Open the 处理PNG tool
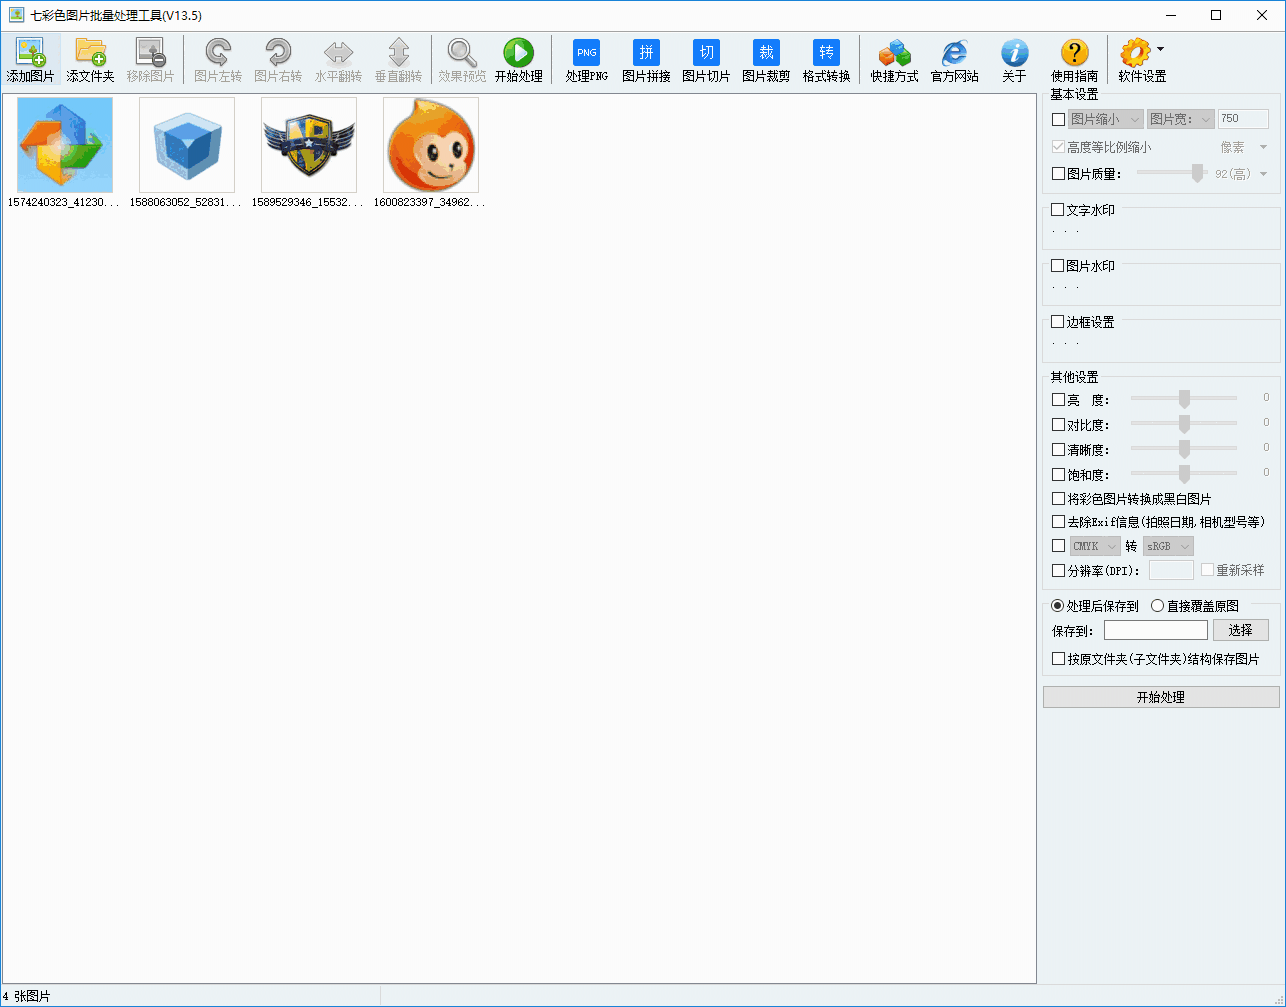 tap(586, 60)
